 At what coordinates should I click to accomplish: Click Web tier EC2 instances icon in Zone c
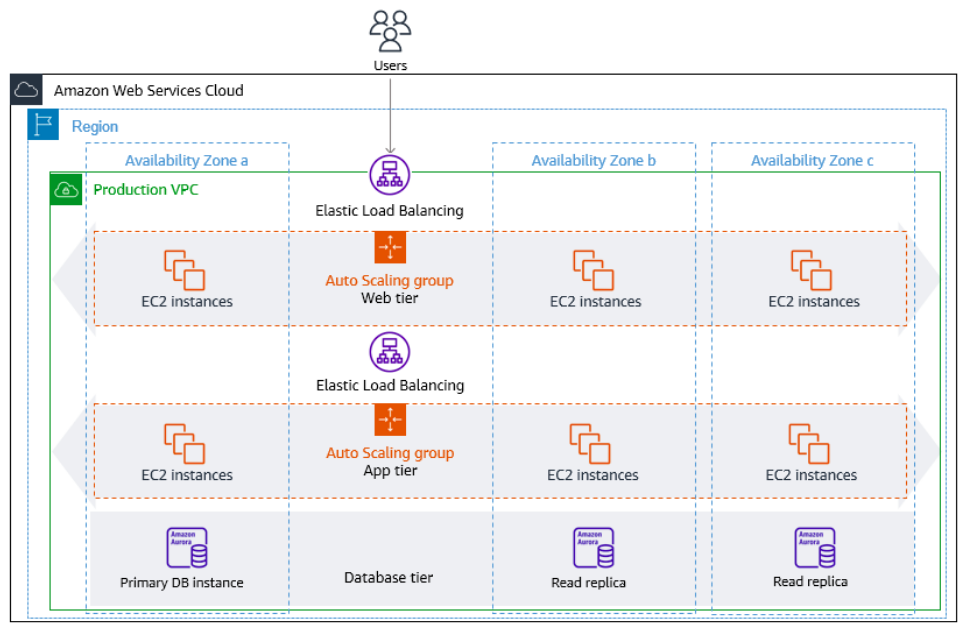tap(812, 270)
